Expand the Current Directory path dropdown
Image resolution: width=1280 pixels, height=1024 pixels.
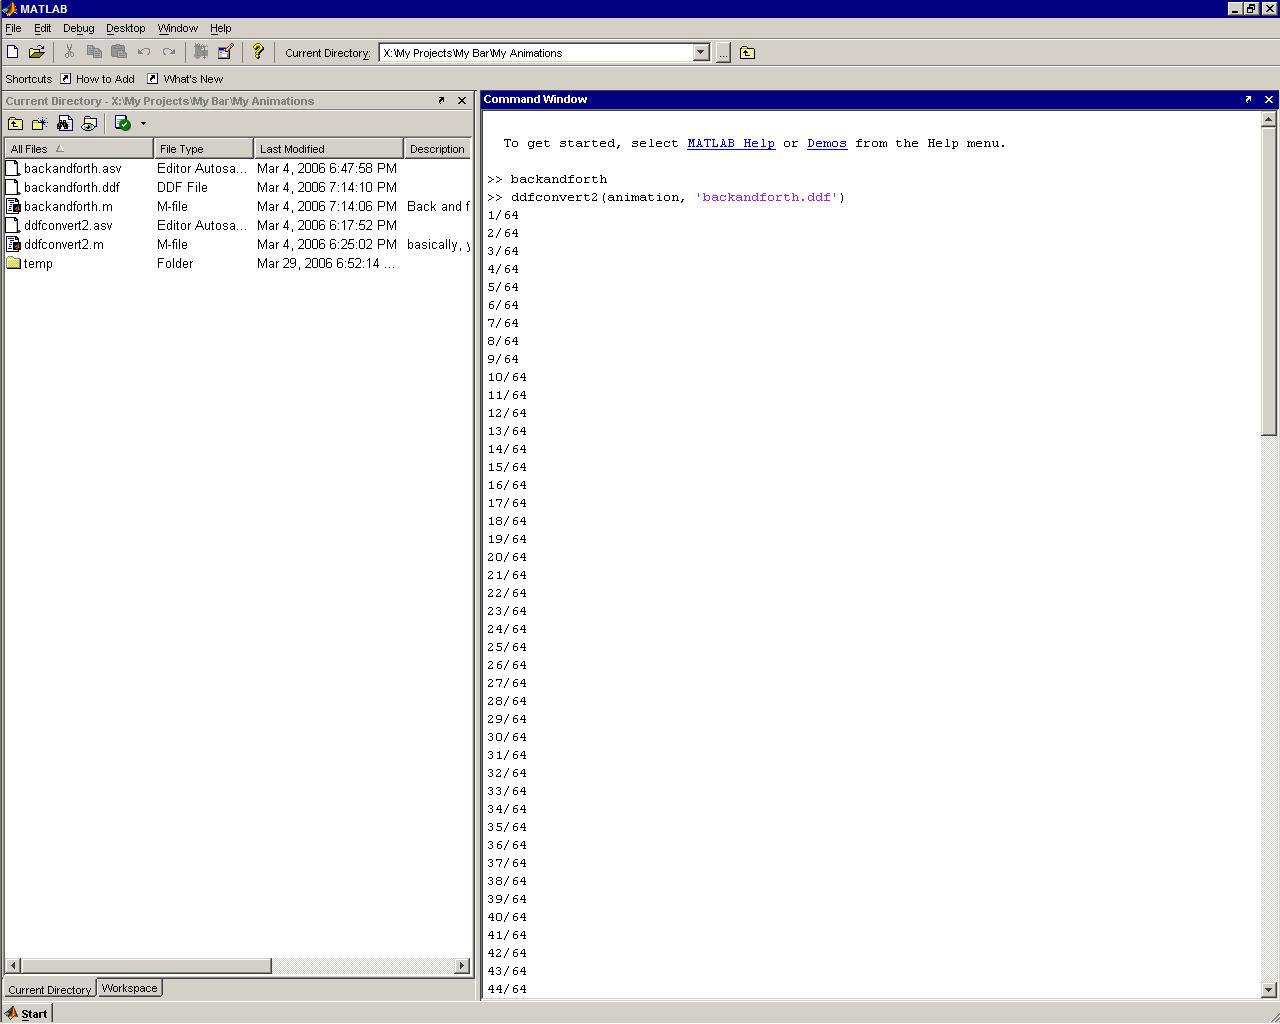(x=701, y=53)
